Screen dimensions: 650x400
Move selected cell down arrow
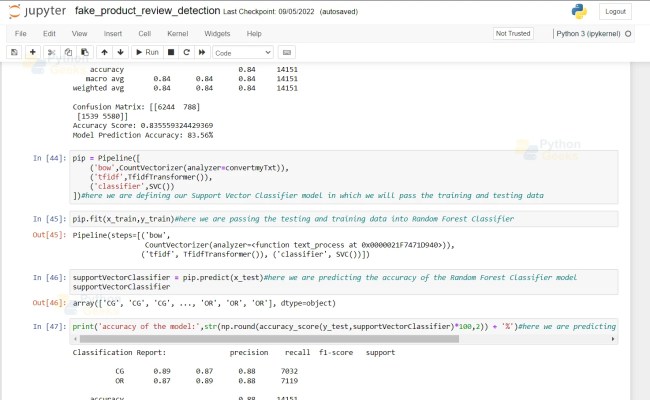pos(120,52)
